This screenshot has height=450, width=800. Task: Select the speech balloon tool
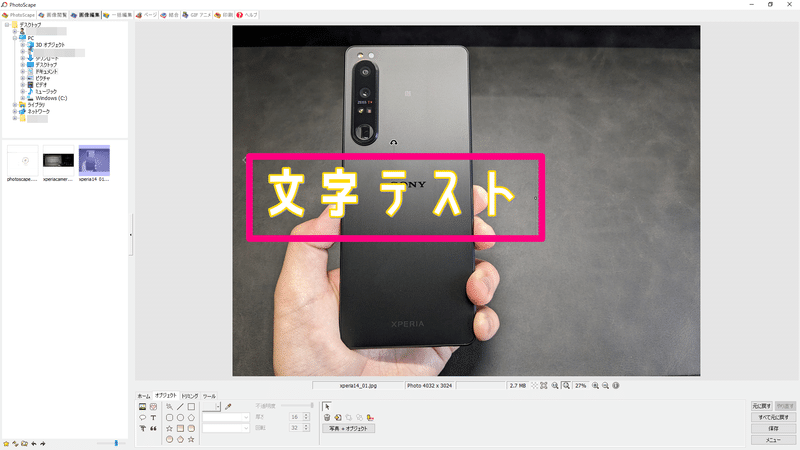click(142, 417)
